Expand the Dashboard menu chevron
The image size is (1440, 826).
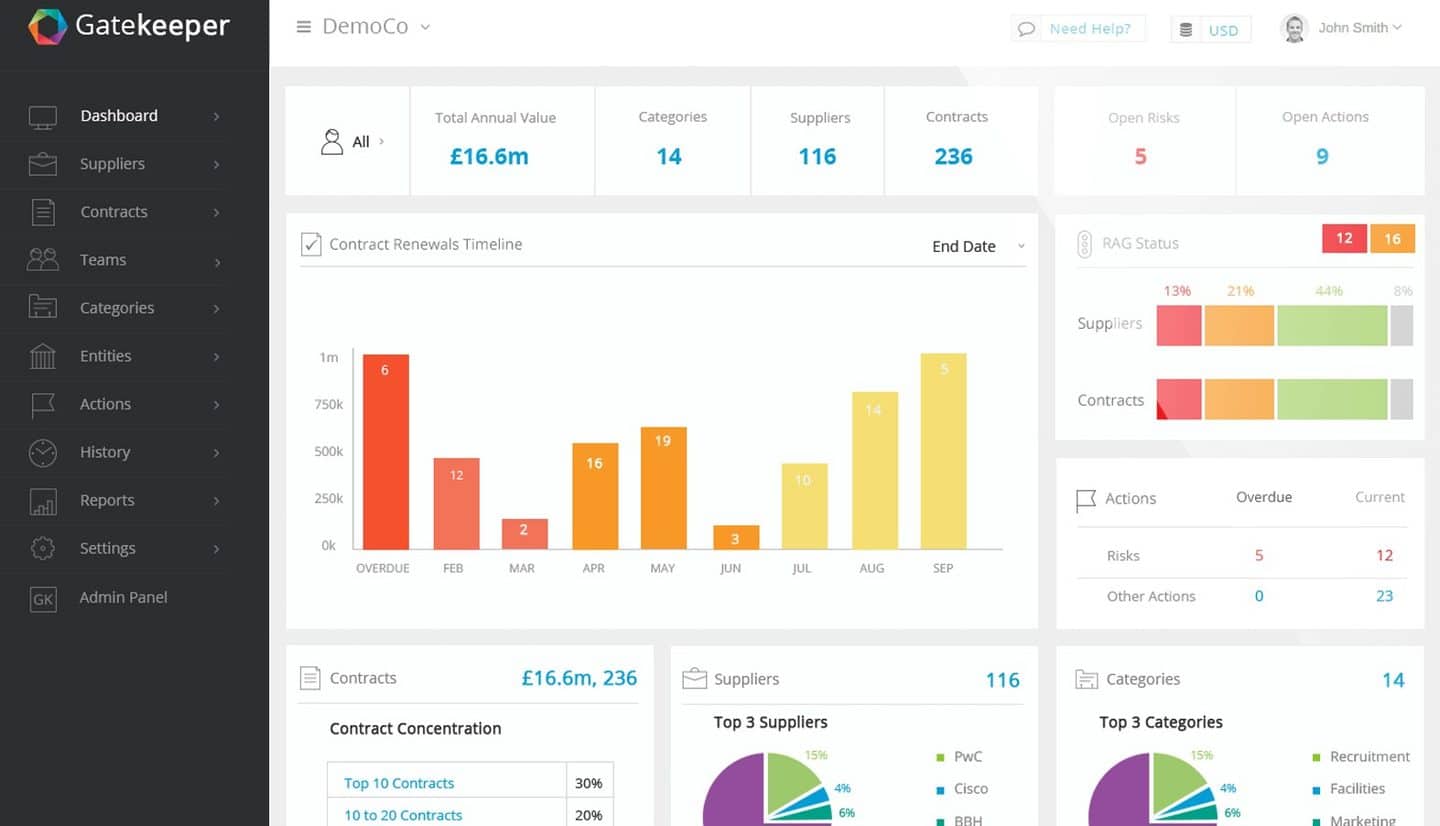216,117
